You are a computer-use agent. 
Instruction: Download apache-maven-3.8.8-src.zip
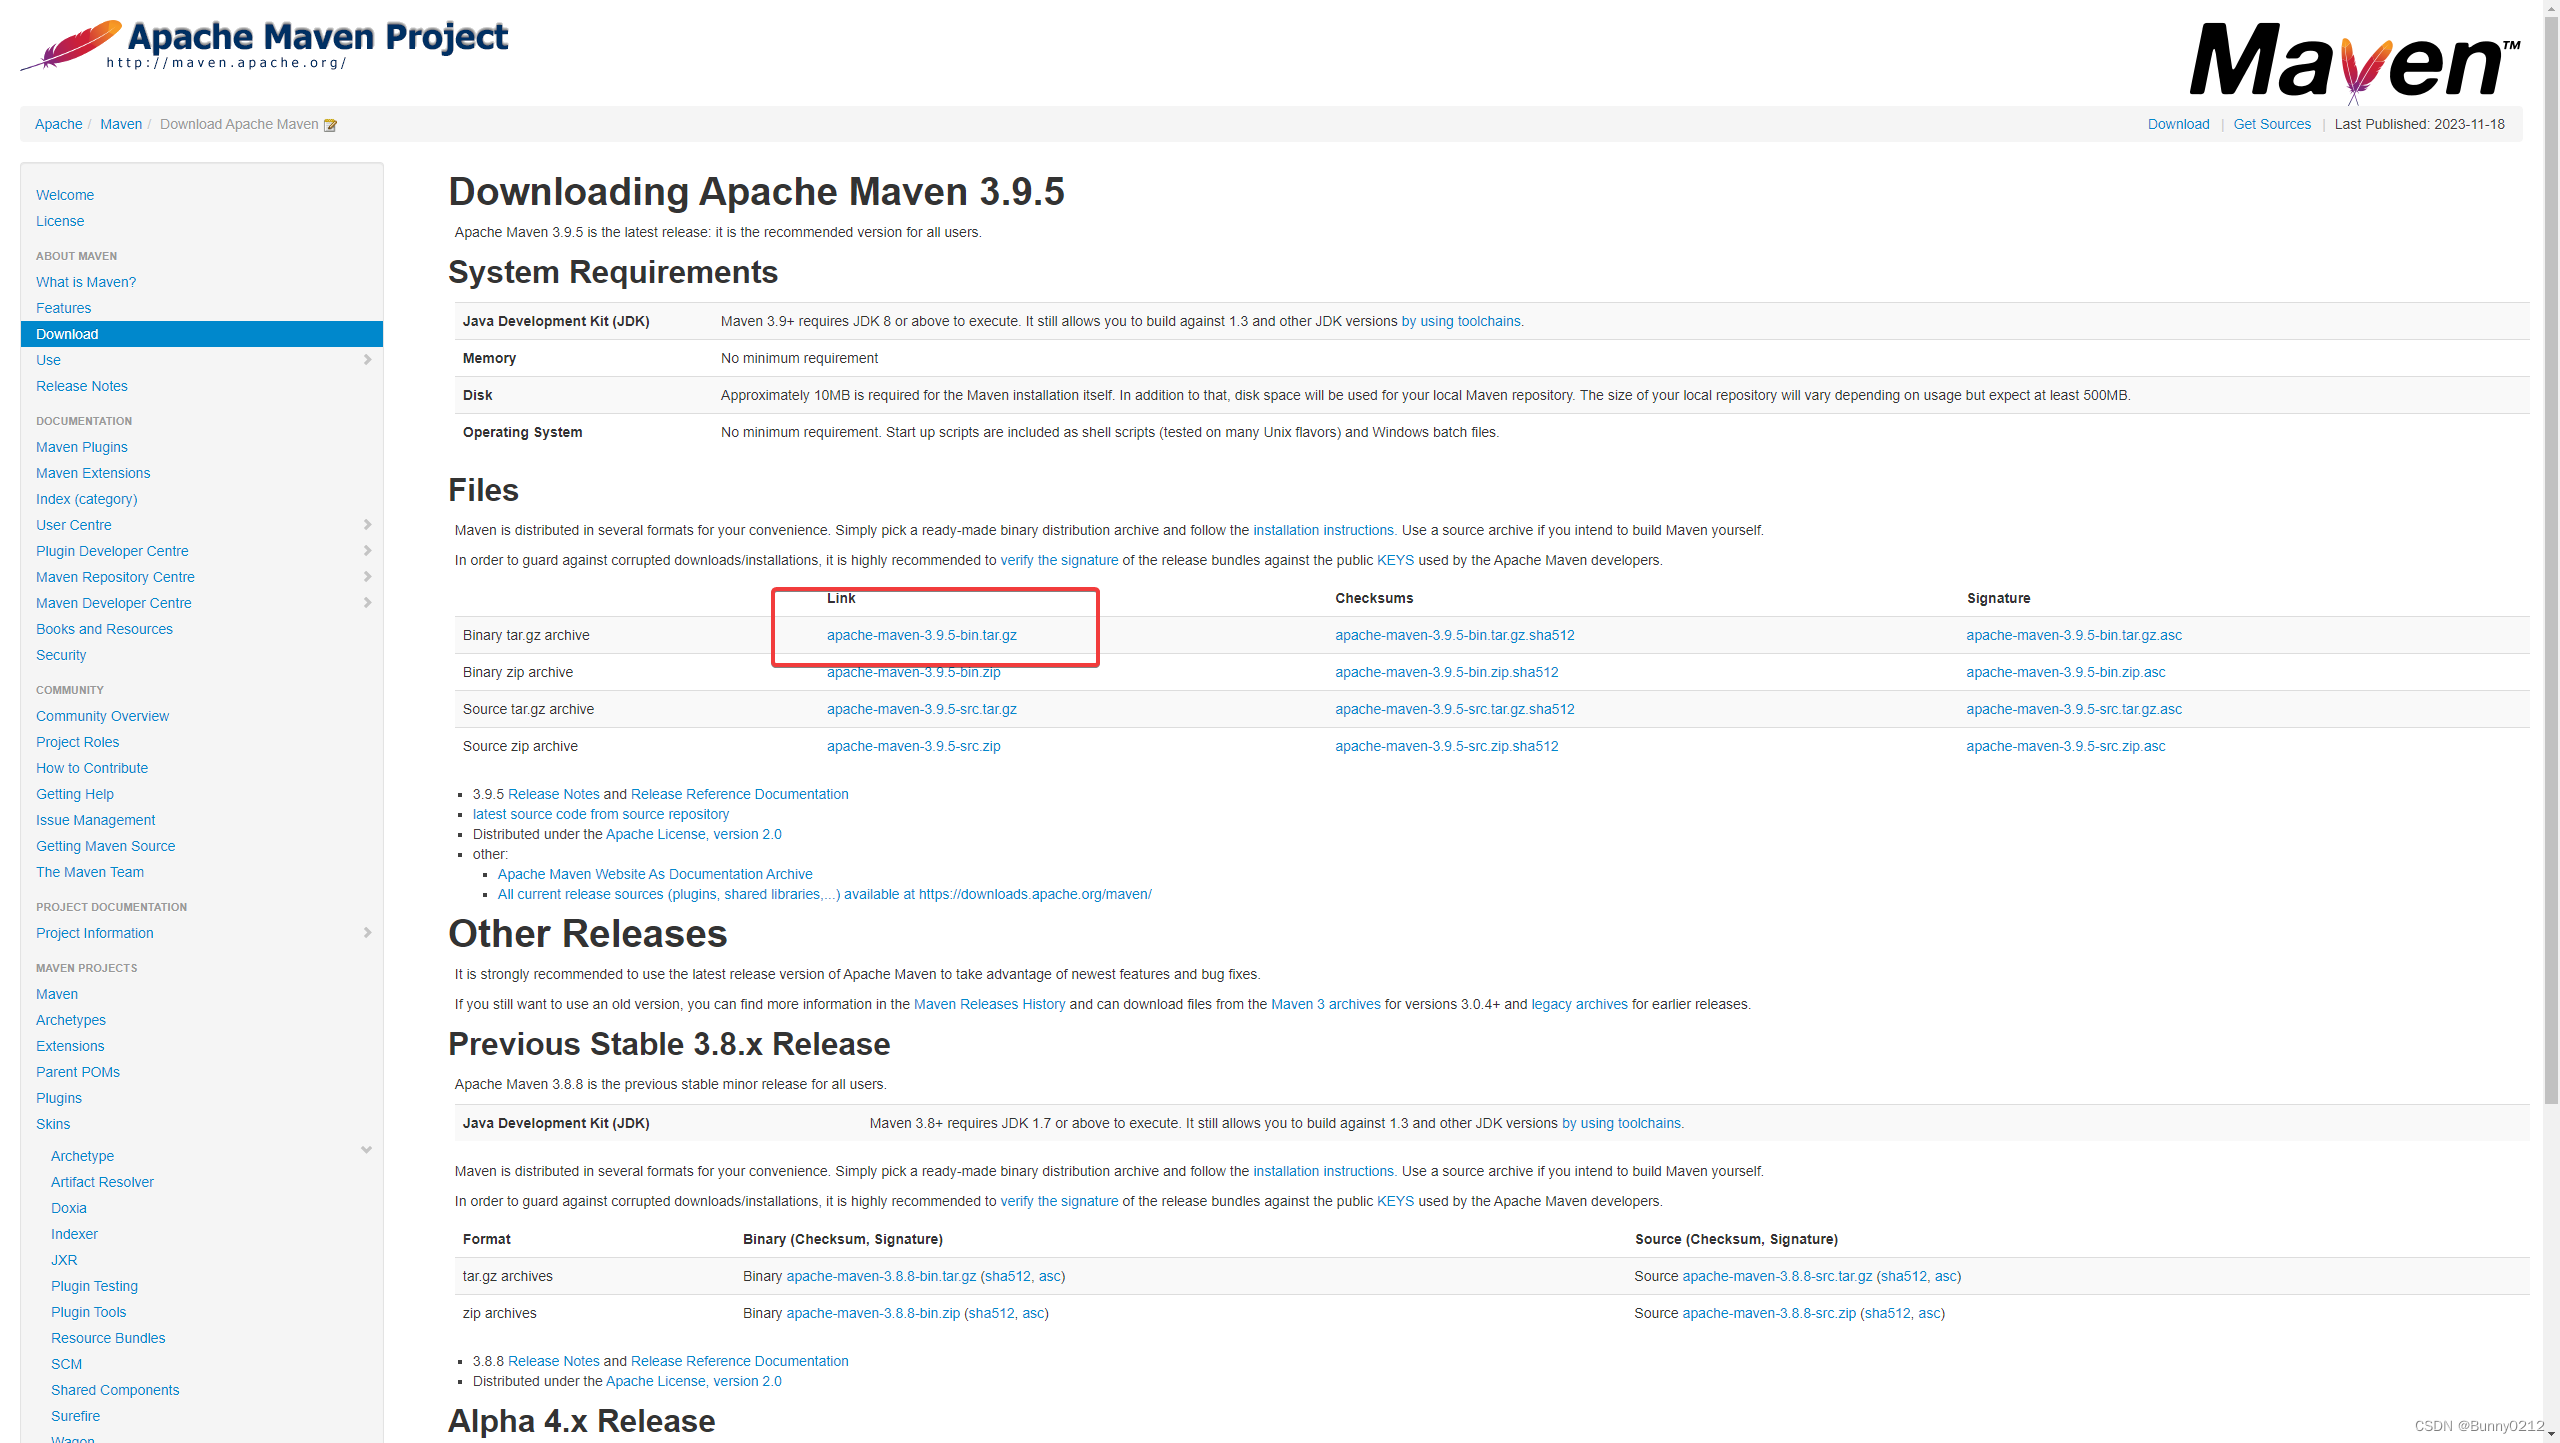(1769, 1313)
